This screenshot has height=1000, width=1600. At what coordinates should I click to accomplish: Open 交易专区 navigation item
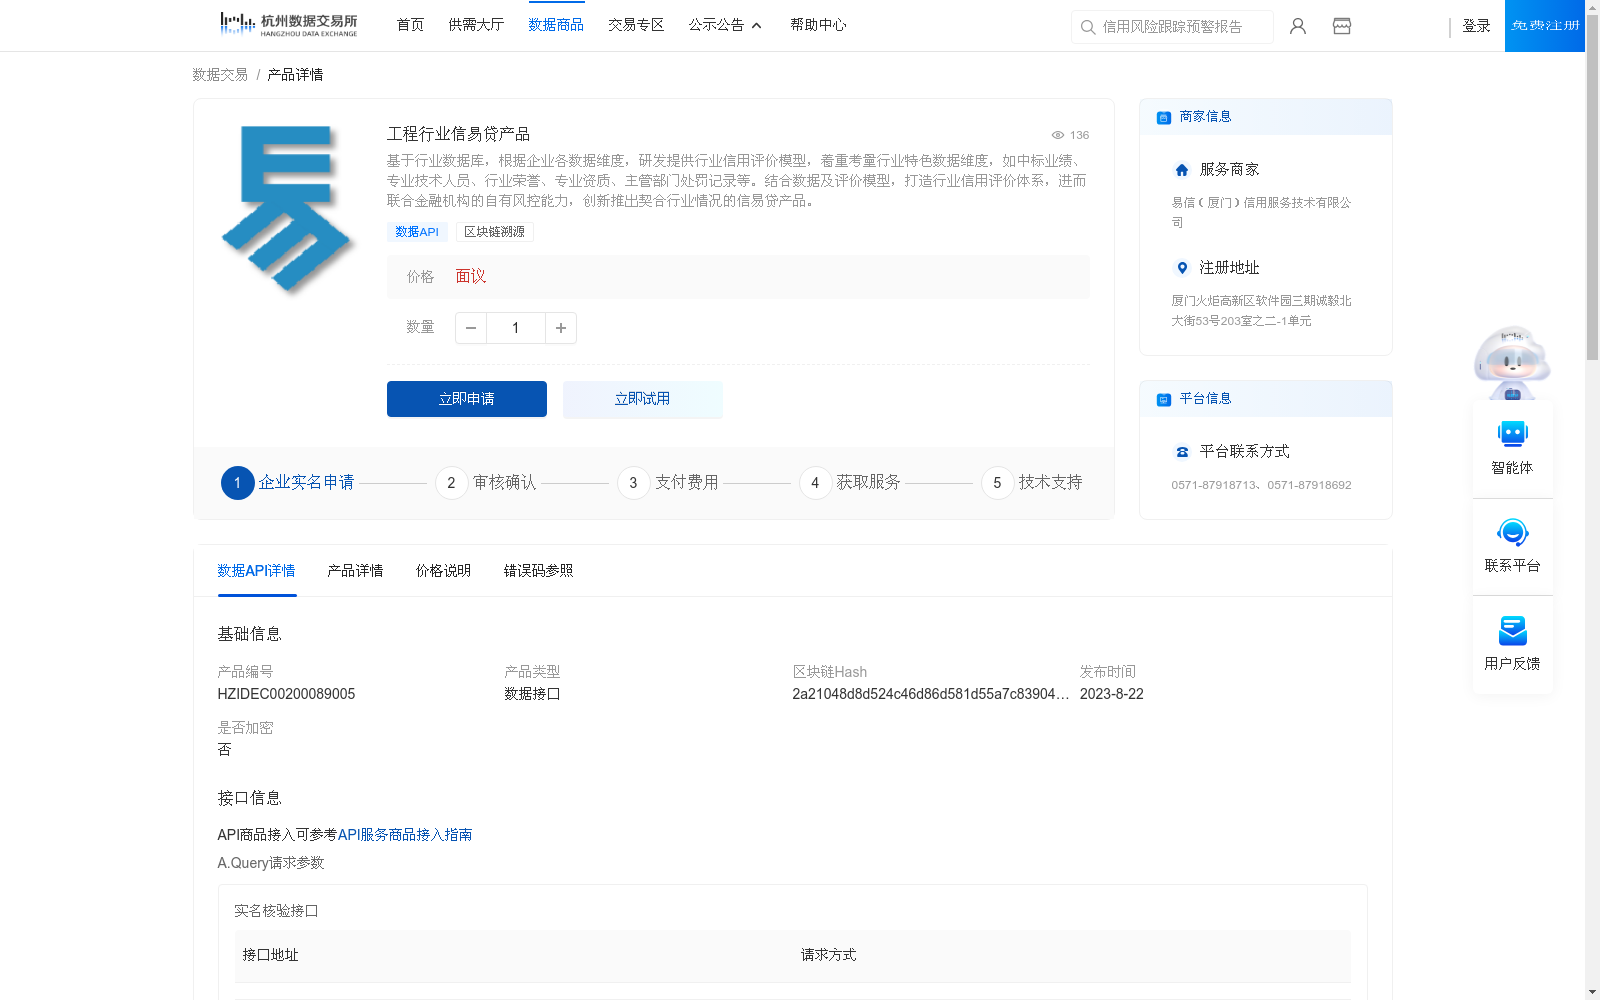click(636, 25)
